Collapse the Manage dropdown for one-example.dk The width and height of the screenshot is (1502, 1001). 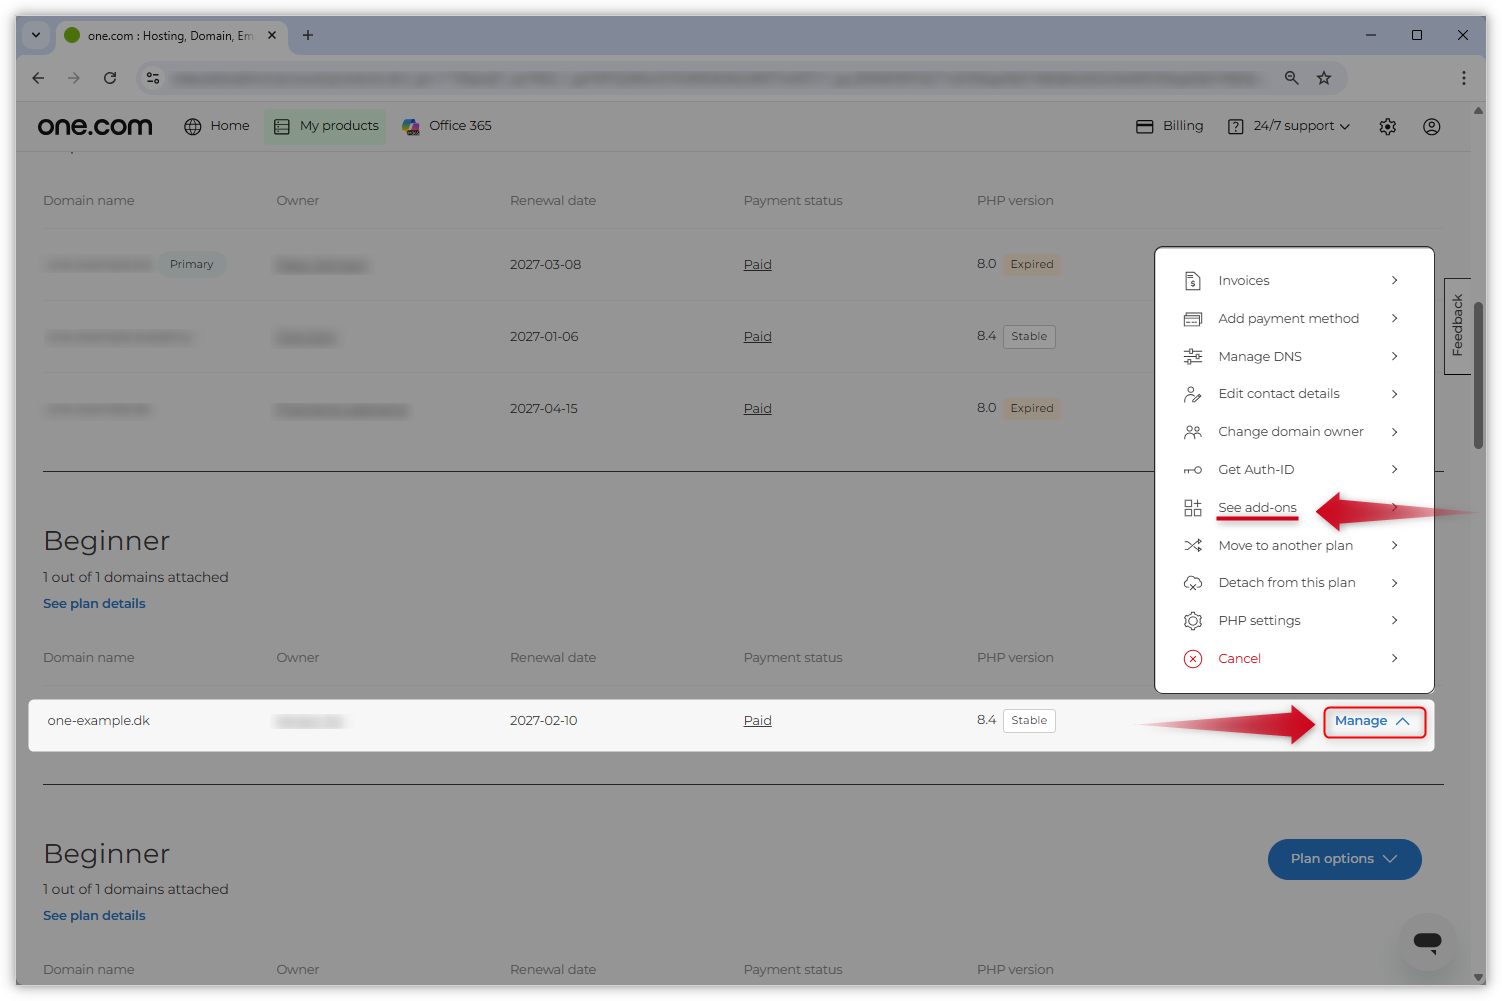1374,722
